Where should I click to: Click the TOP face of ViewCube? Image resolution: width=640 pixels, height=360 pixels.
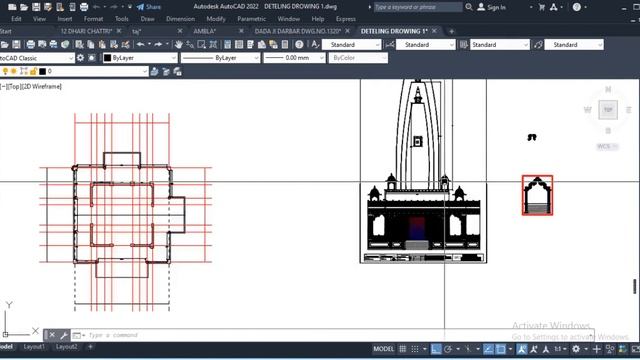pyautogui.click(x=608, y=110)
